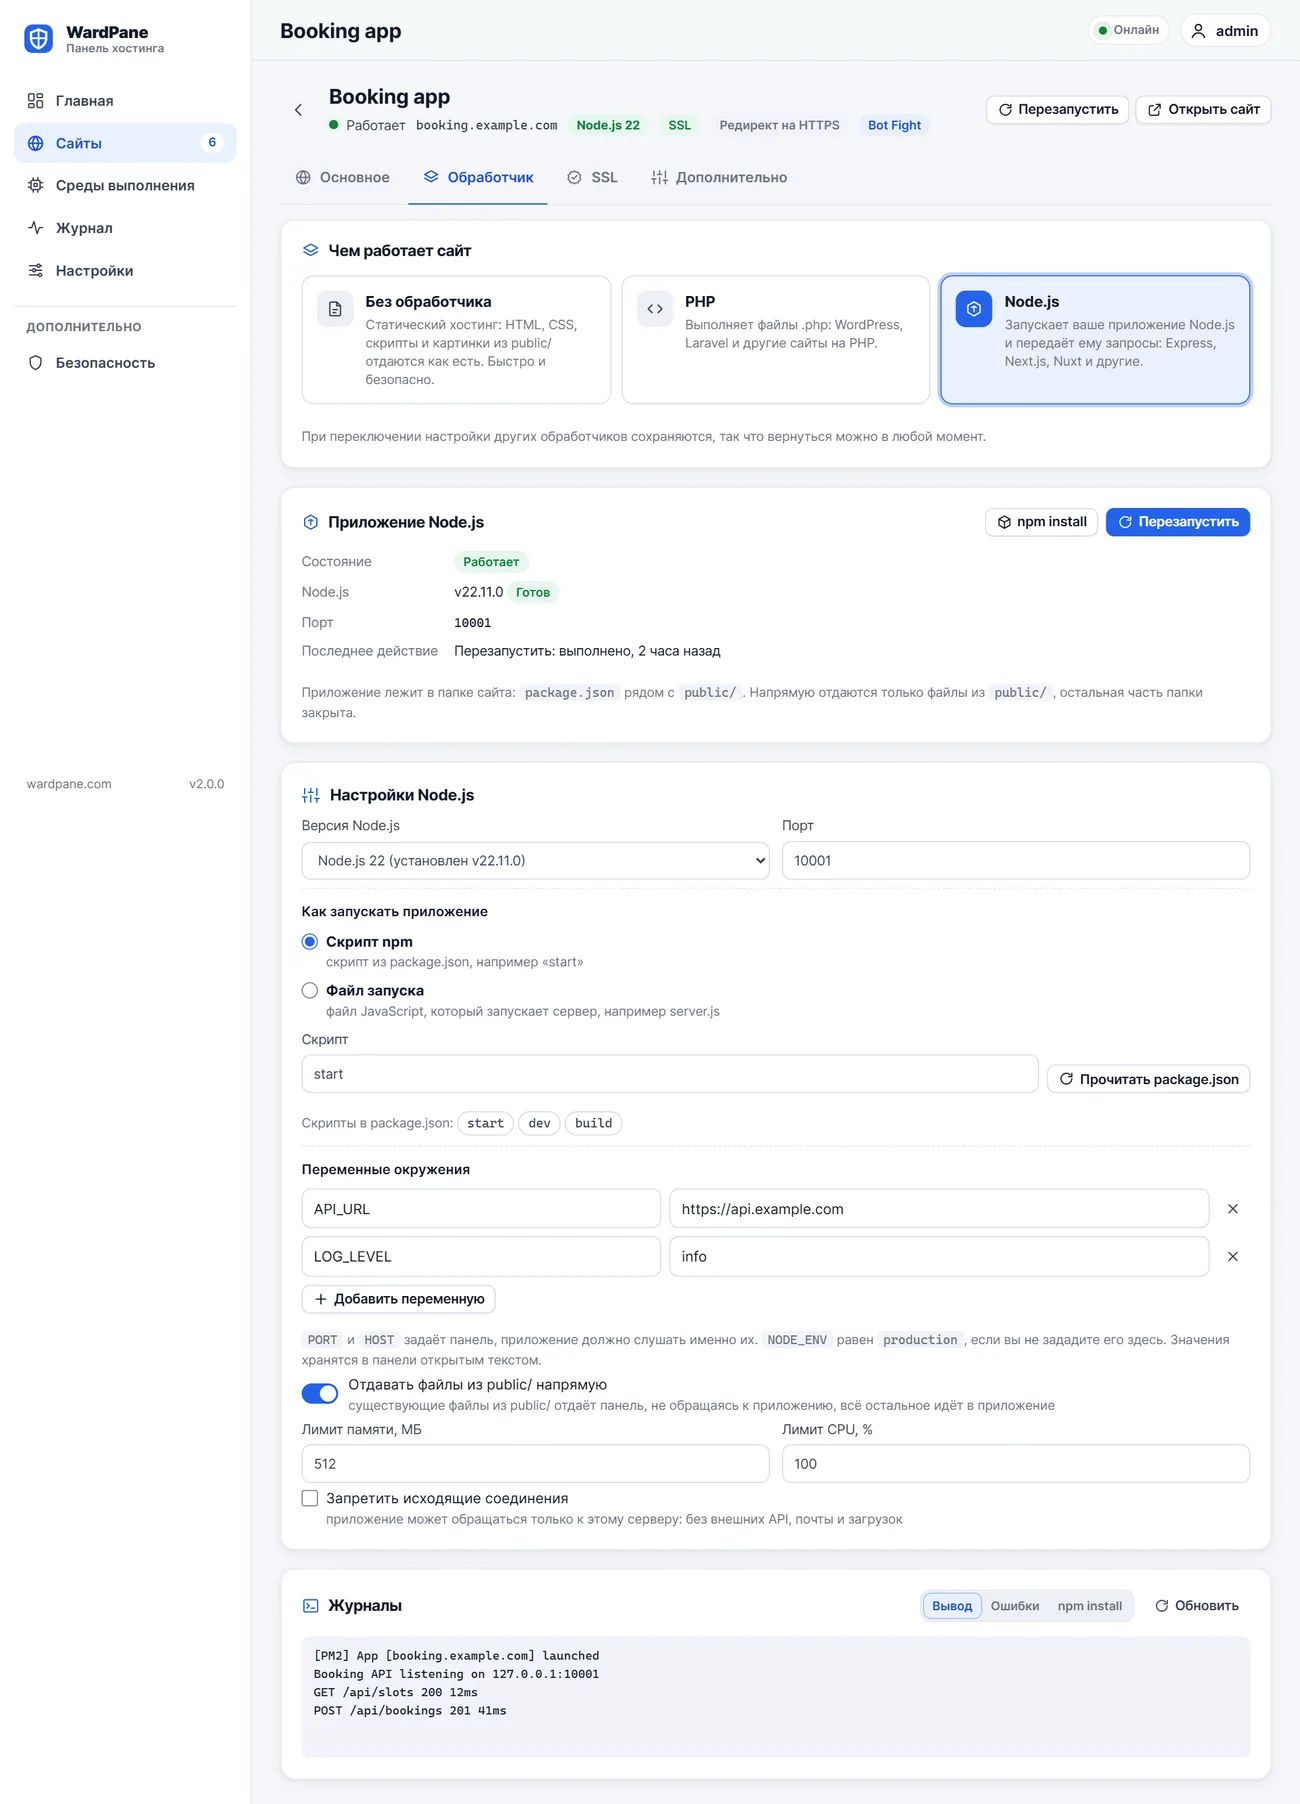Go back using the left arrow icon
Image resolution: width=1300 pixels, height=1804 pixels.
pos(298,110)
